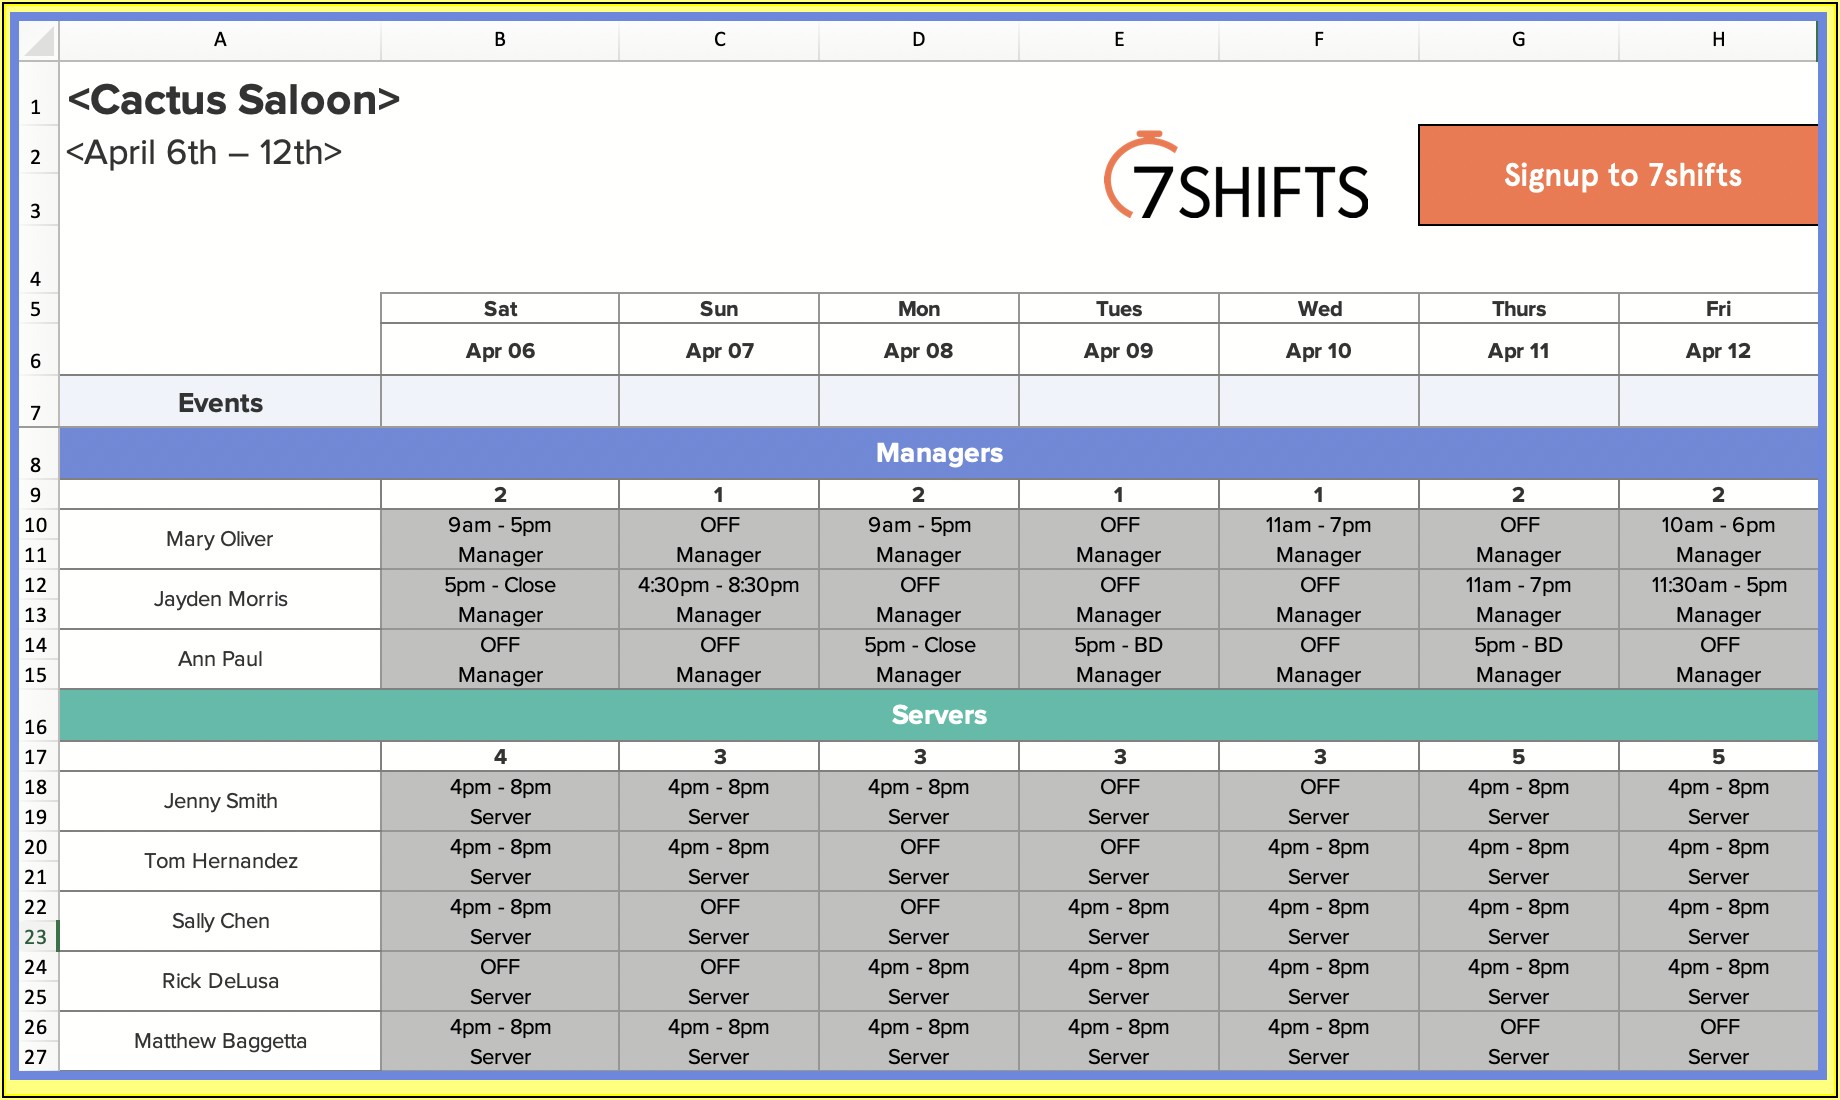The image size is (1840, 1100).
Task: Select column D header
Action: point(918,40)
